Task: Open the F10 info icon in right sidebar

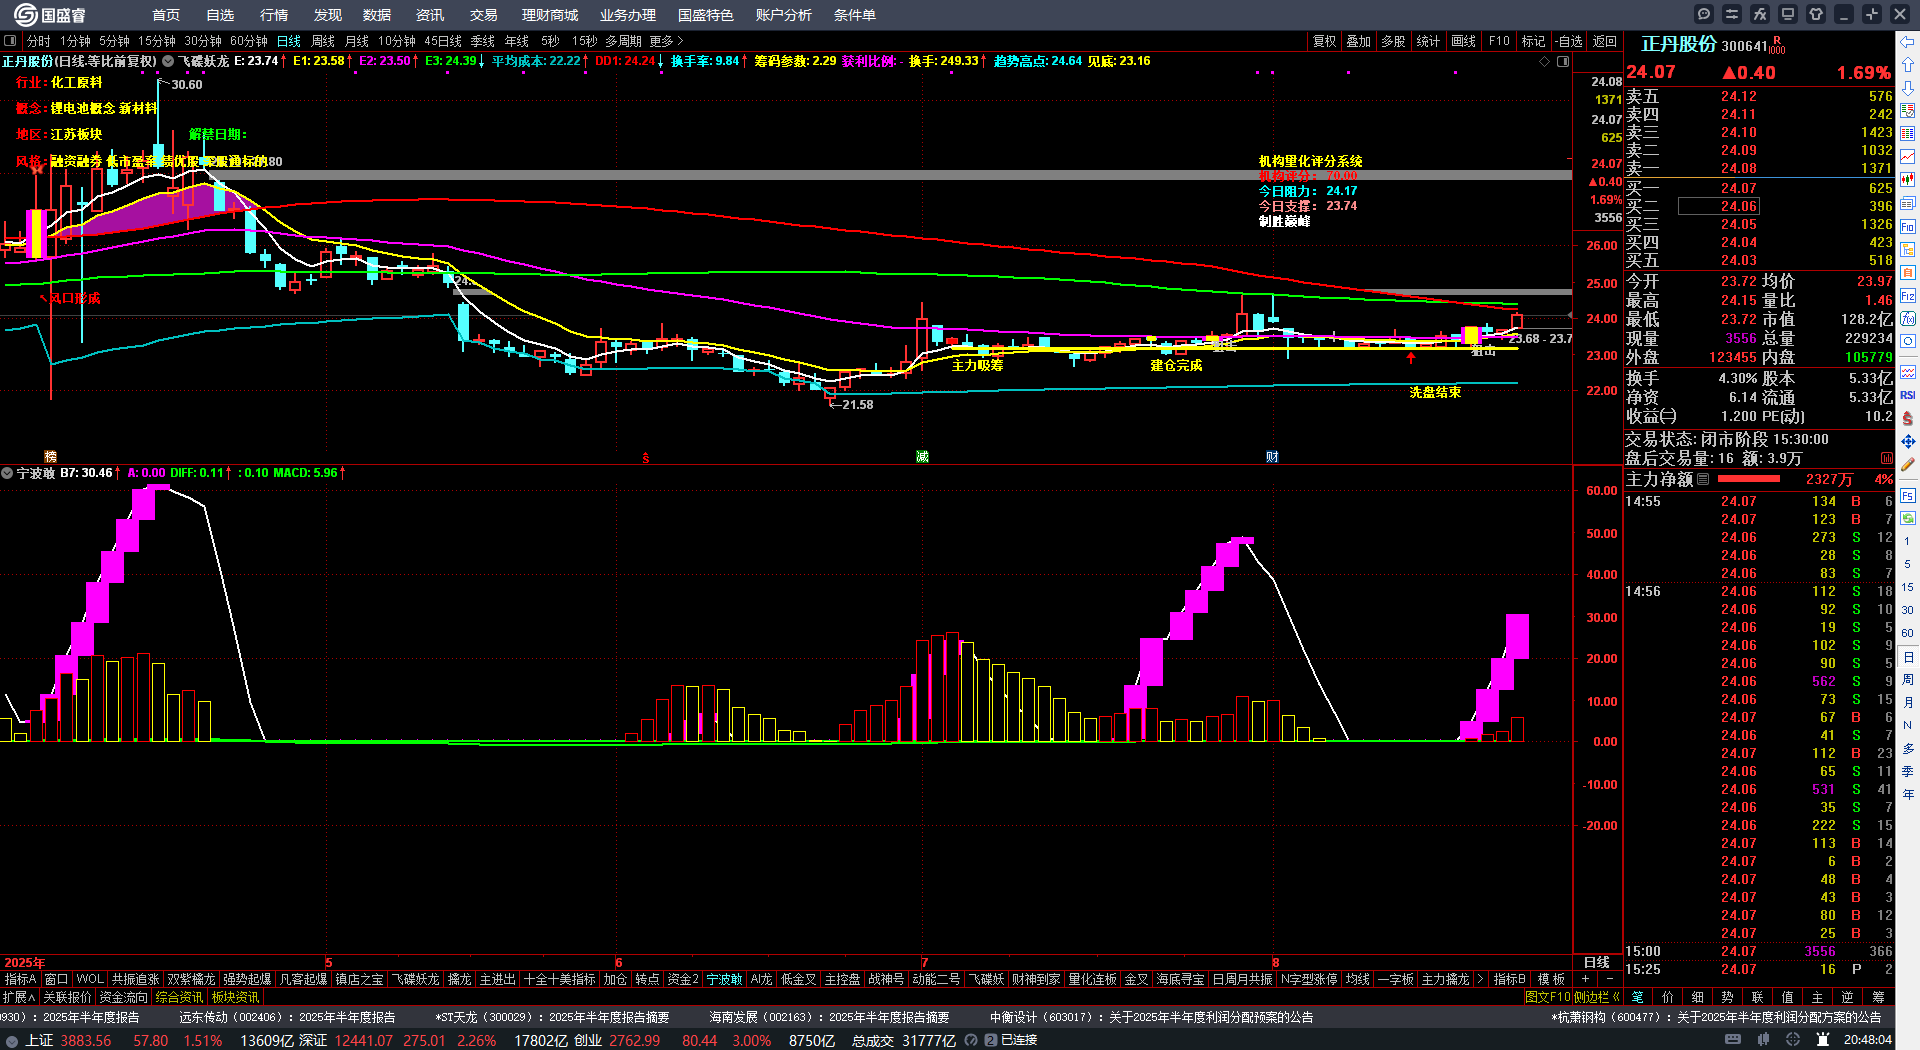Action: [1908, 226]
